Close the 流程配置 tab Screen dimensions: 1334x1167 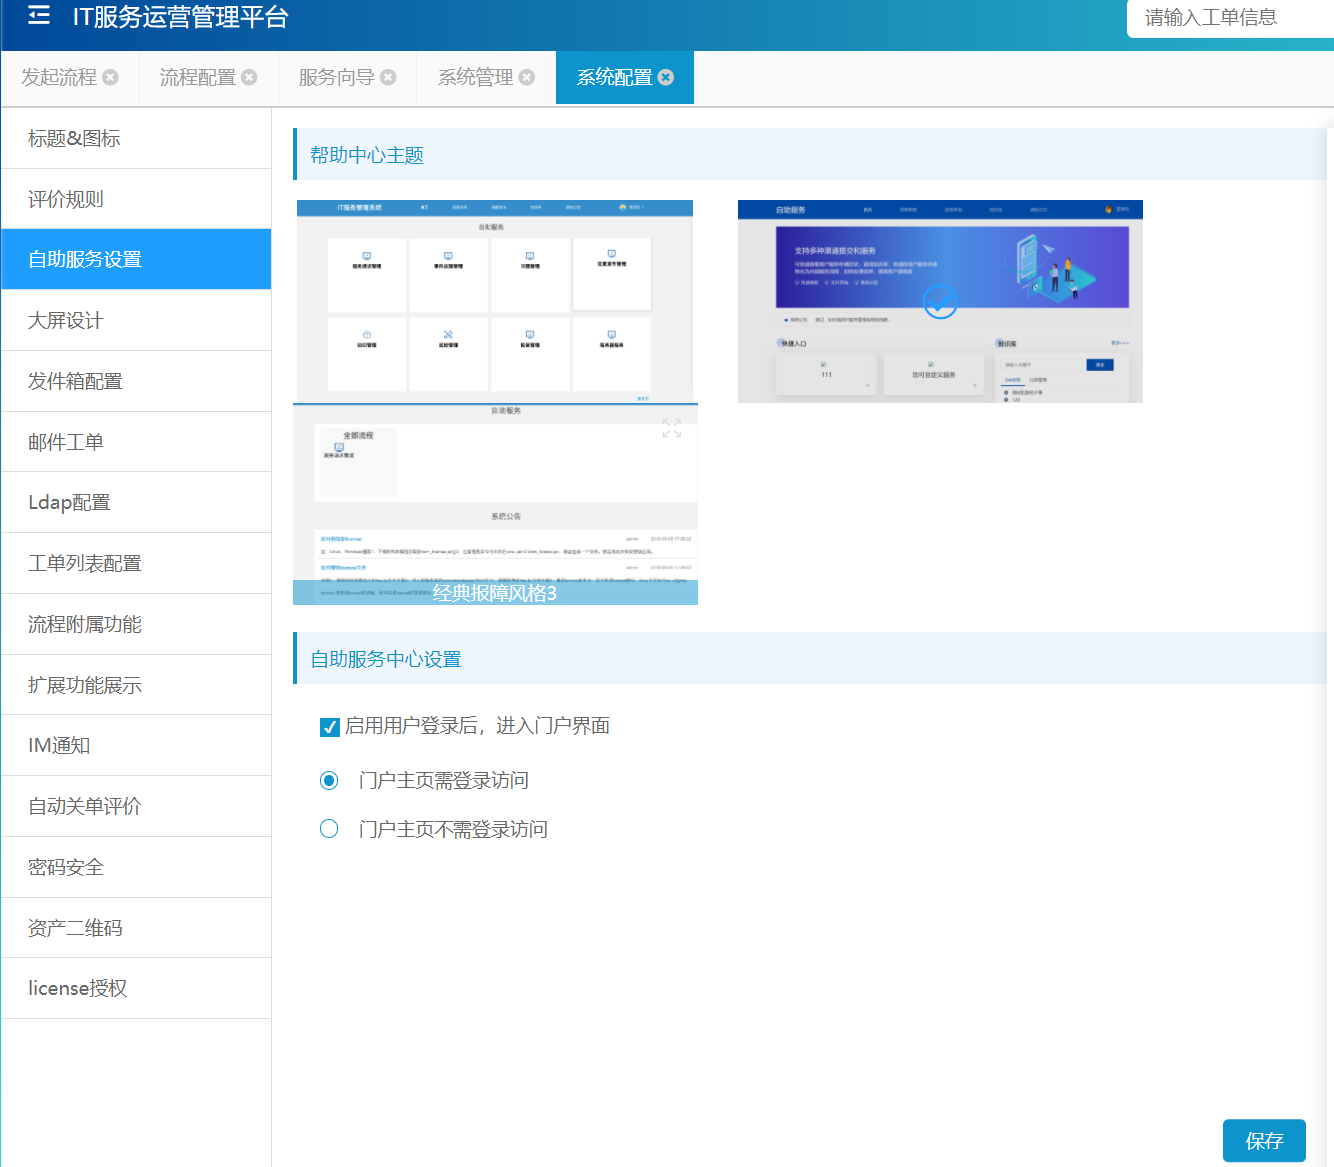coord(250,77)
